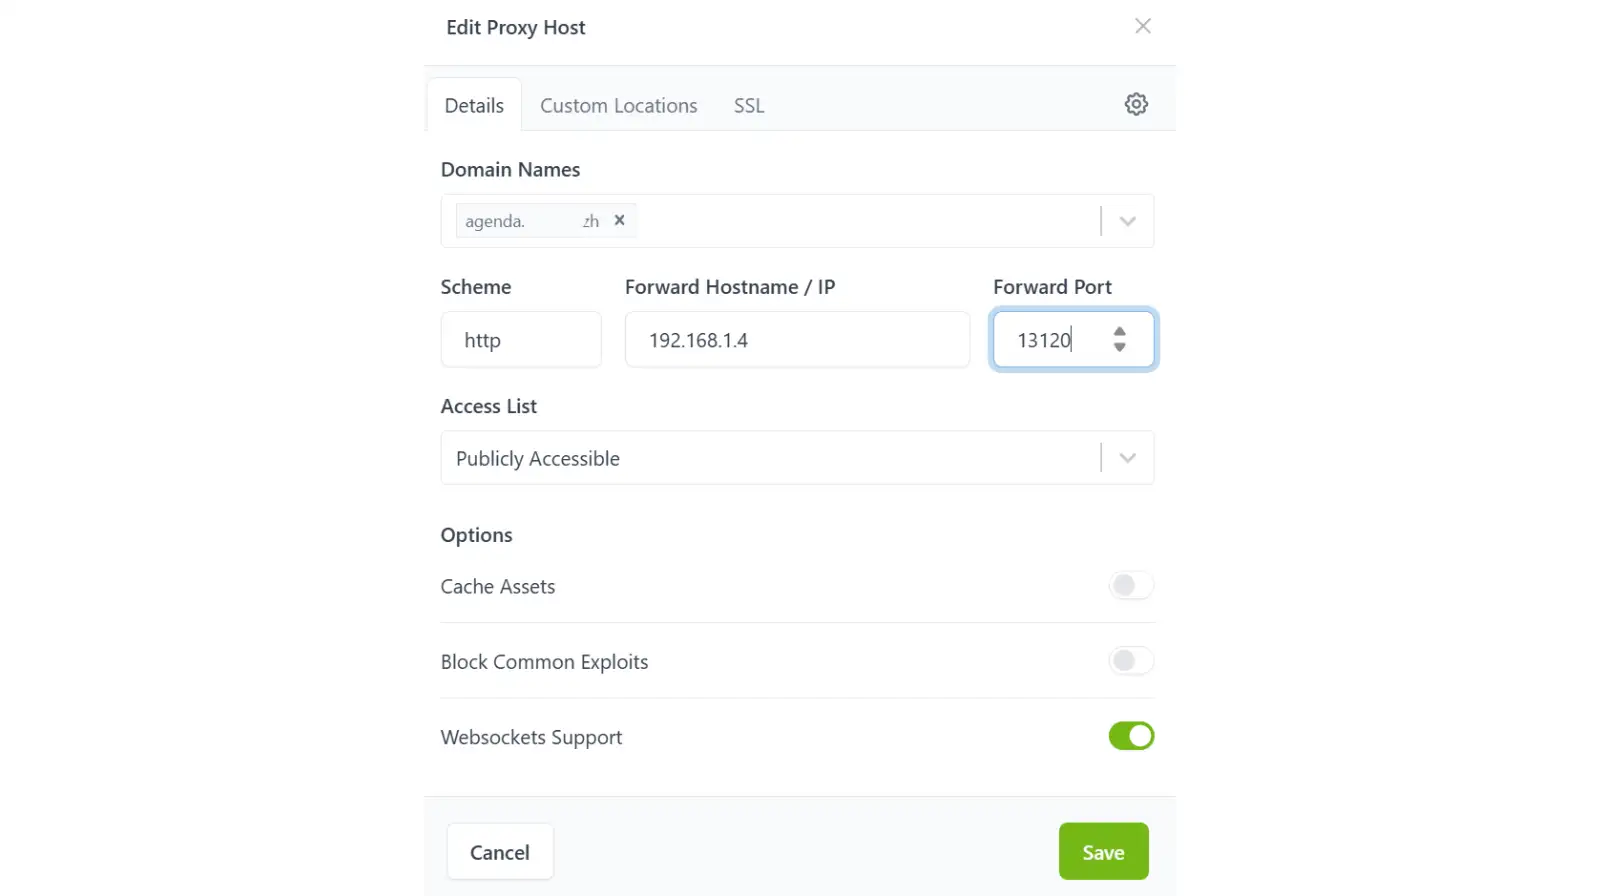
Task: Disable Websockets Support
Action: (1130, 736)
